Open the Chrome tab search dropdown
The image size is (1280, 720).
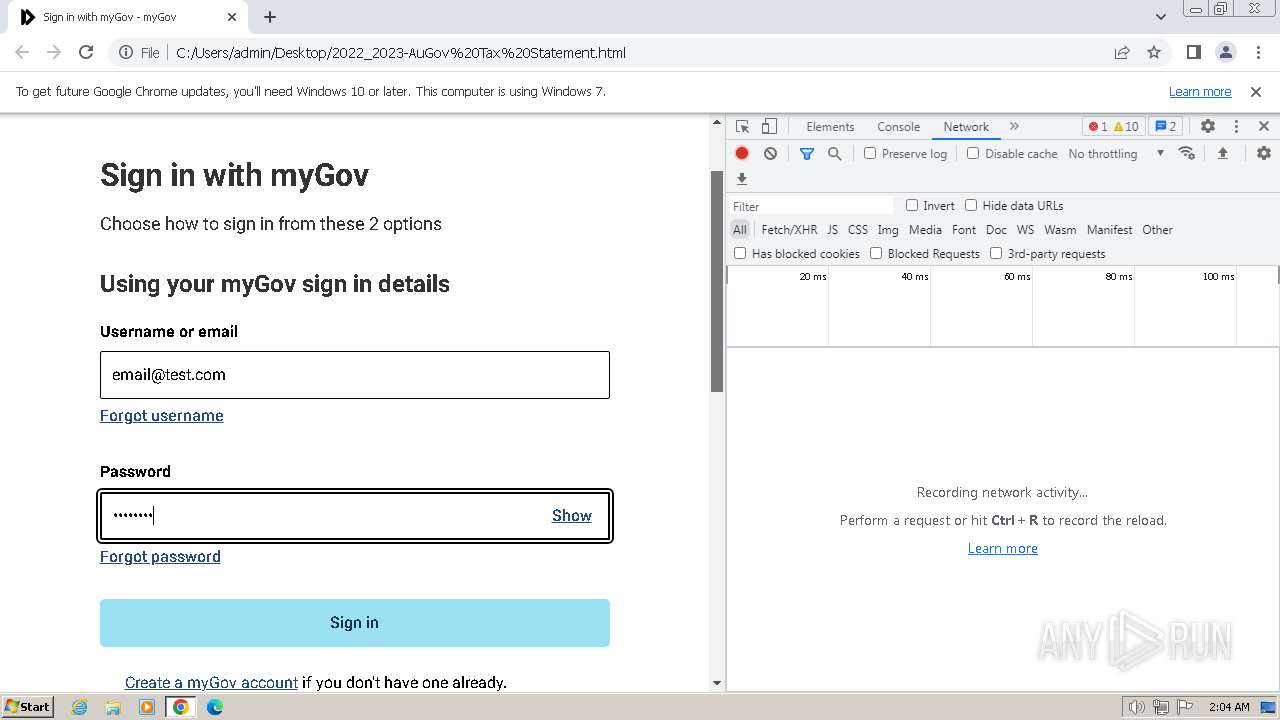[x=1161, y=17]
